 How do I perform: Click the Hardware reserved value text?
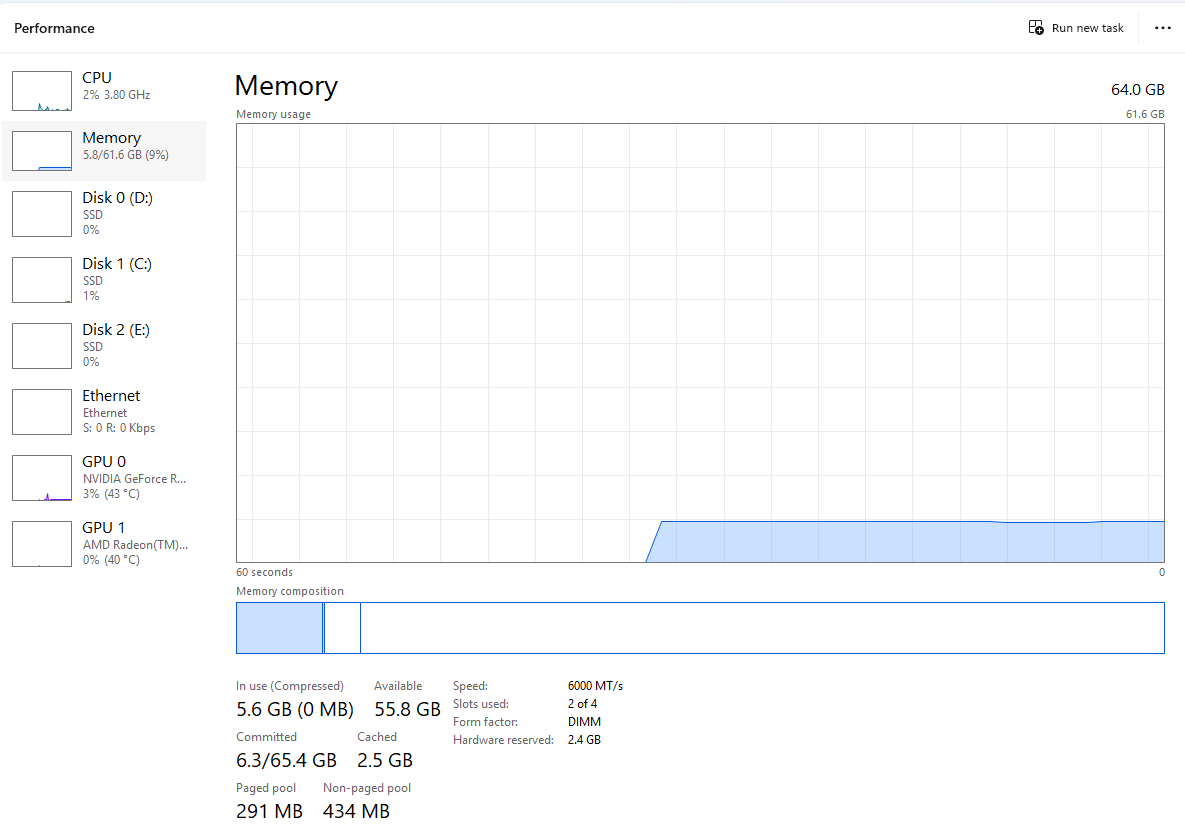point(584,739)
